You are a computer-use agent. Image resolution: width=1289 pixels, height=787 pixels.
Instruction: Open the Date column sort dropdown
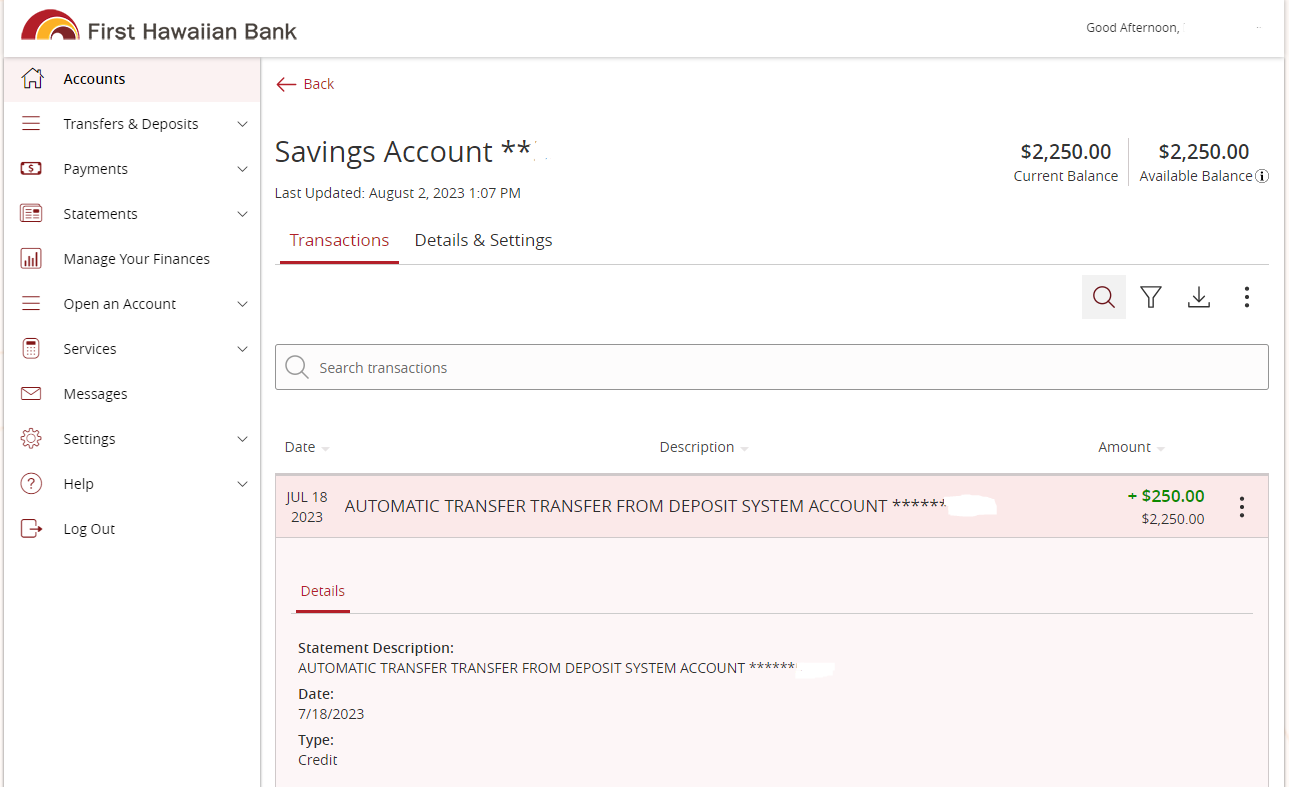coord(327,447)
